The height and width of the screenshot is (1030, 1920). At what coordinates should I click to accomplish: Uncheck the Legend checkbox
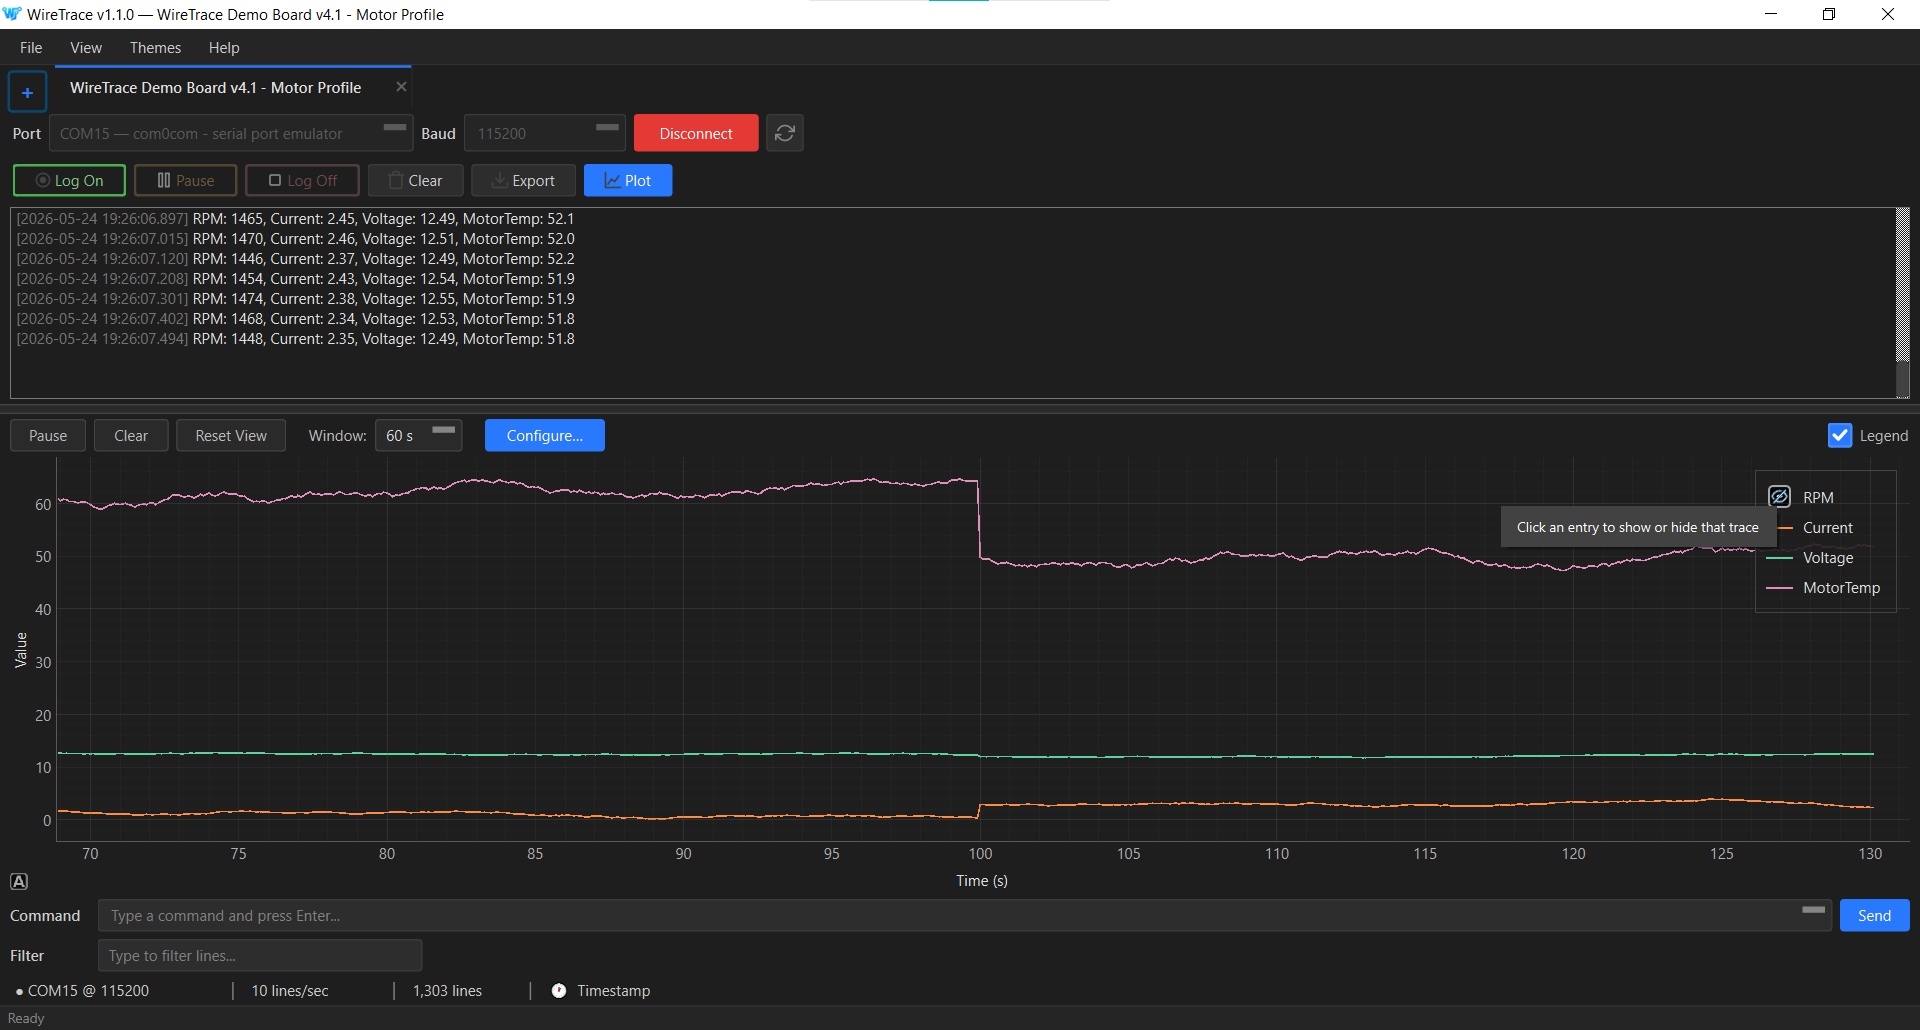(x=1840, y=436)
